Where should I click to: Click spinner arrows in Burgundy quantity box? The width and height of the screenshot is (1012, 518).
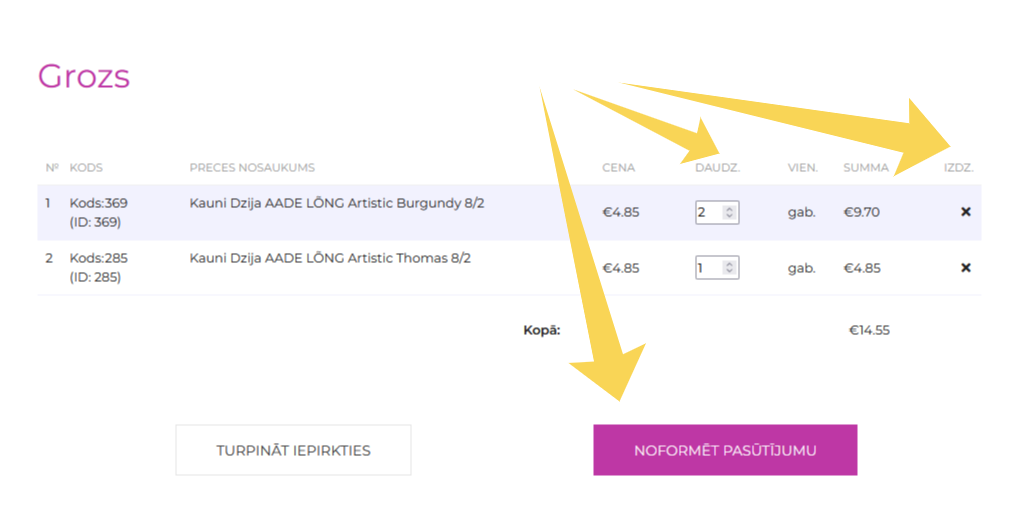click(730, 212)
